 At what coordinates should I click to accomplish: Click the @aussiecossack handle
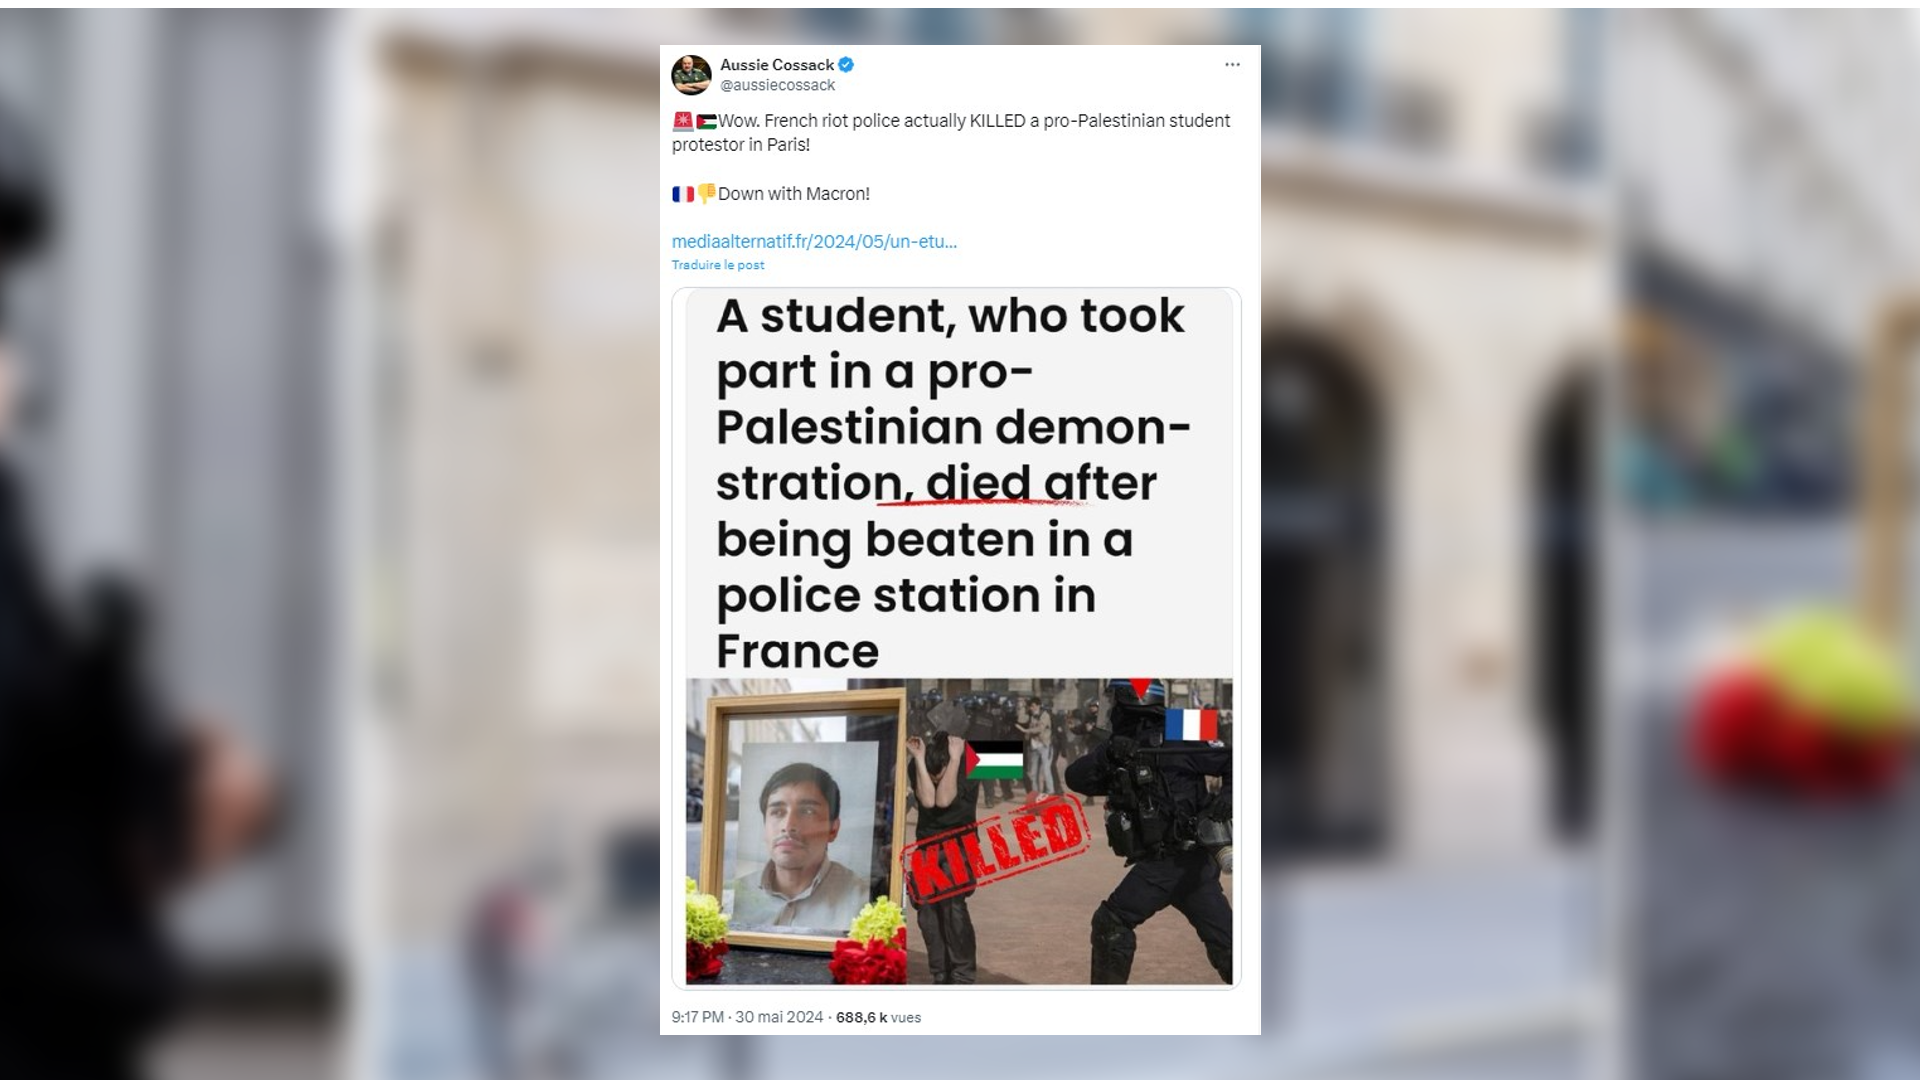(777, 85)
